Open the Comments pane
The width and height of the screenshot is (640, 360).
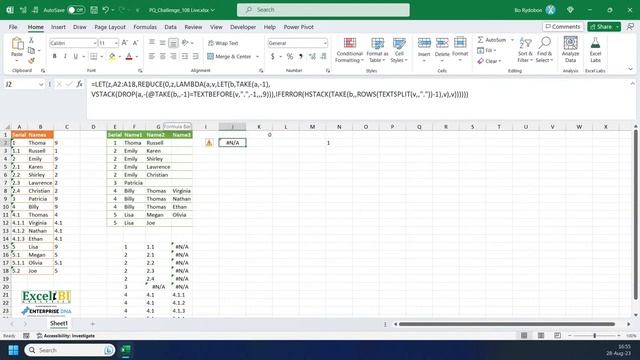click(x=563, y=27)
